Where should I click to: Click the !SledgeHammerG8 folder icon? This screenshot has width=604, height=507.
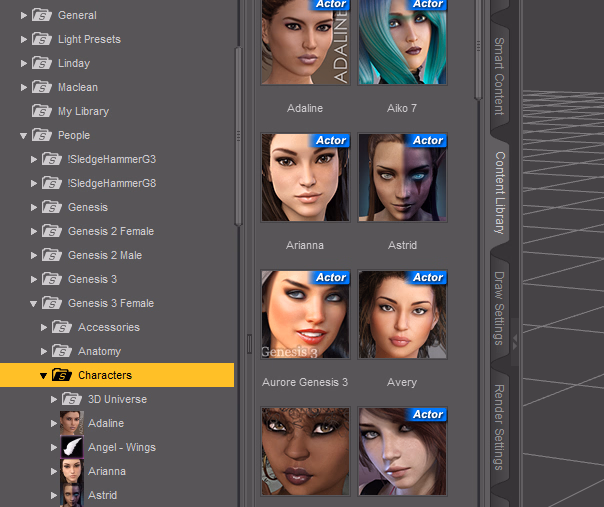[x=52, y=183]
